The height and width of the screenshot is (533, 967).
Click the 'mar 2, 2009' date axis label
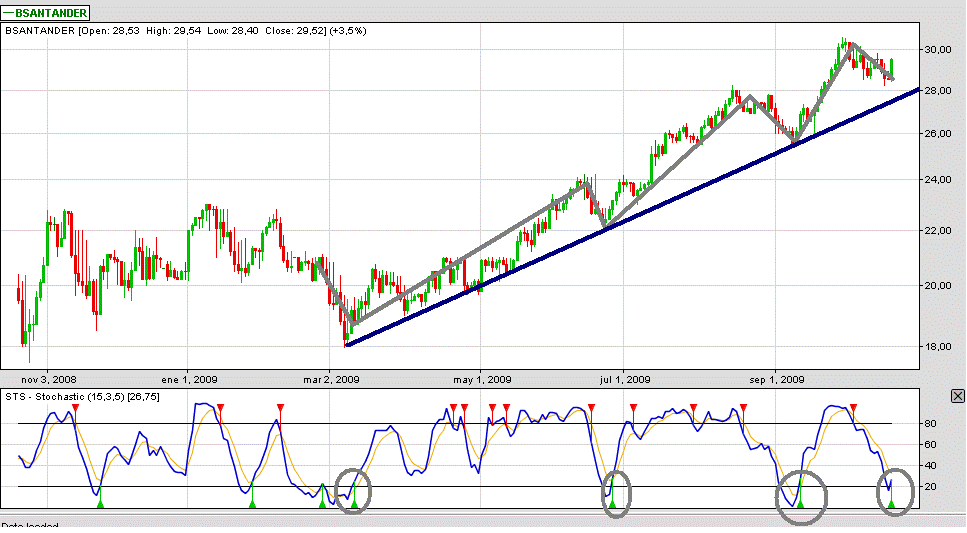332,379
